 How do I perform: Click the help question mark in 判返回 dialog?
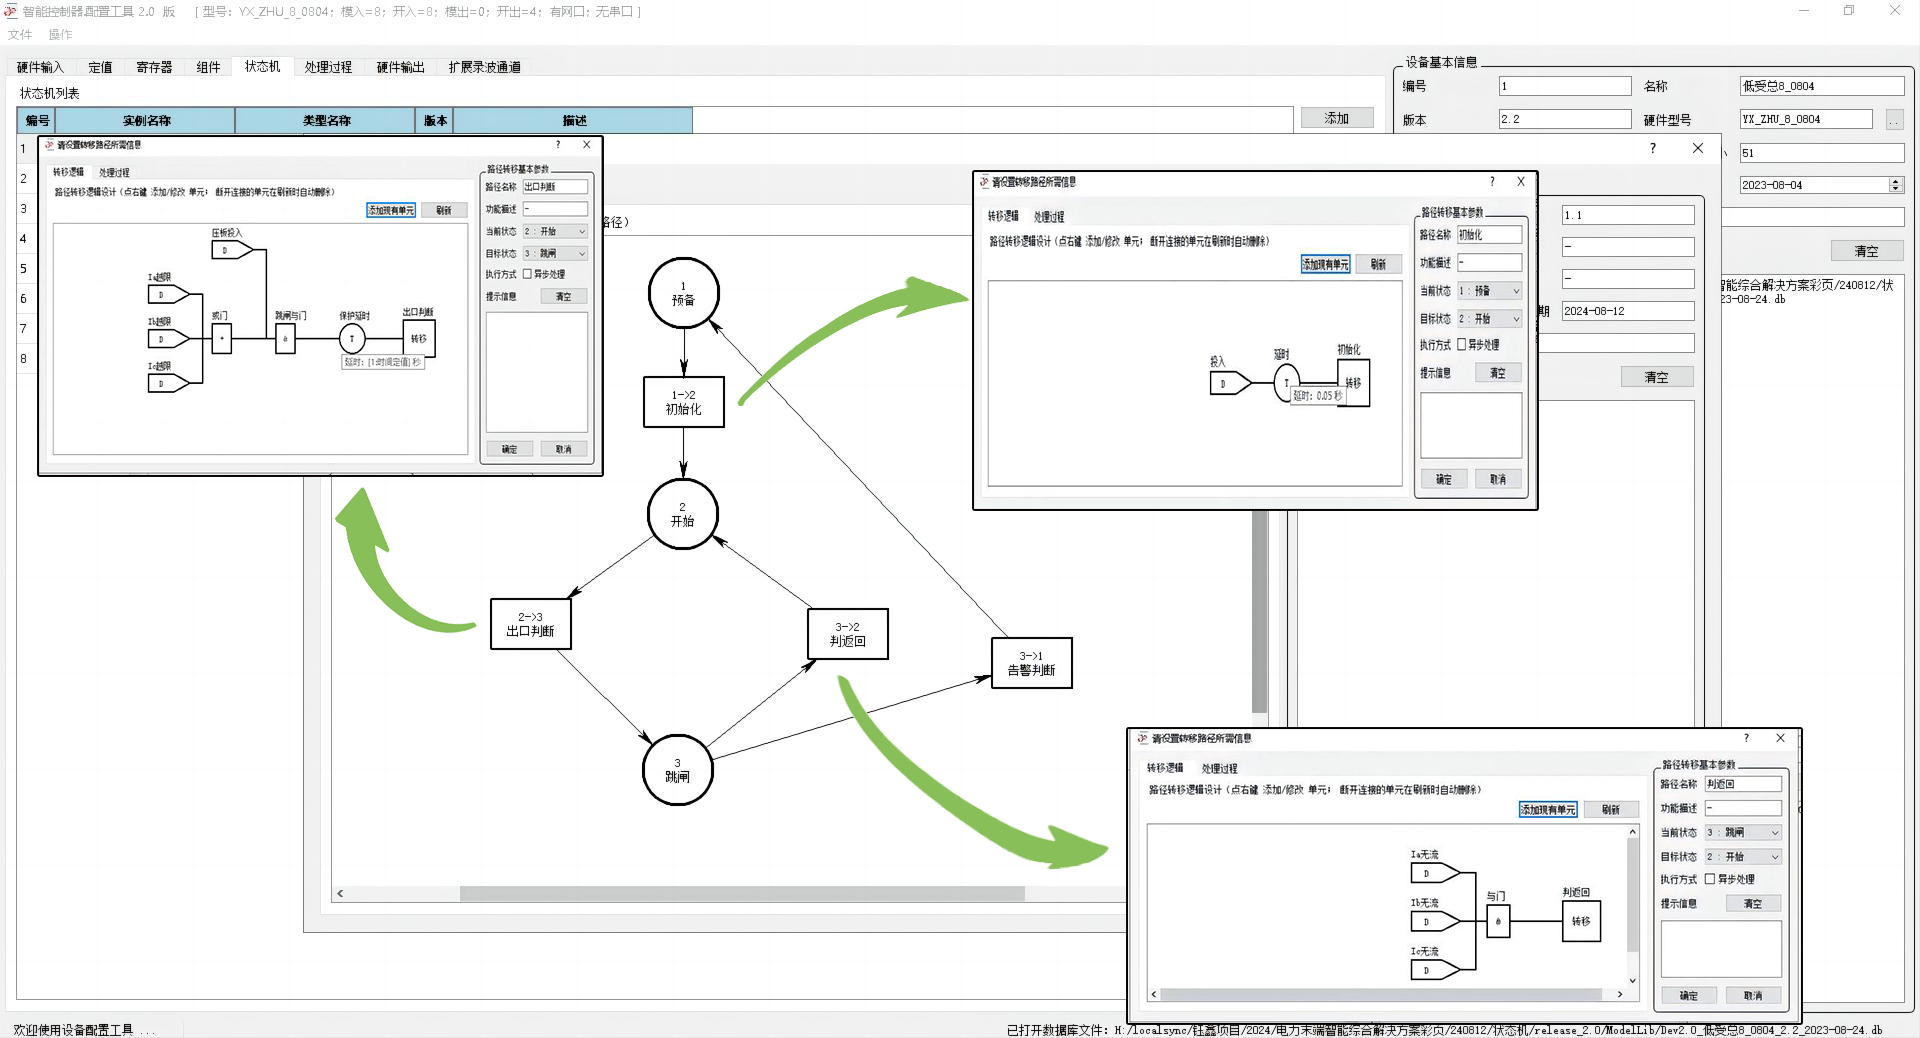point(1746,738)
